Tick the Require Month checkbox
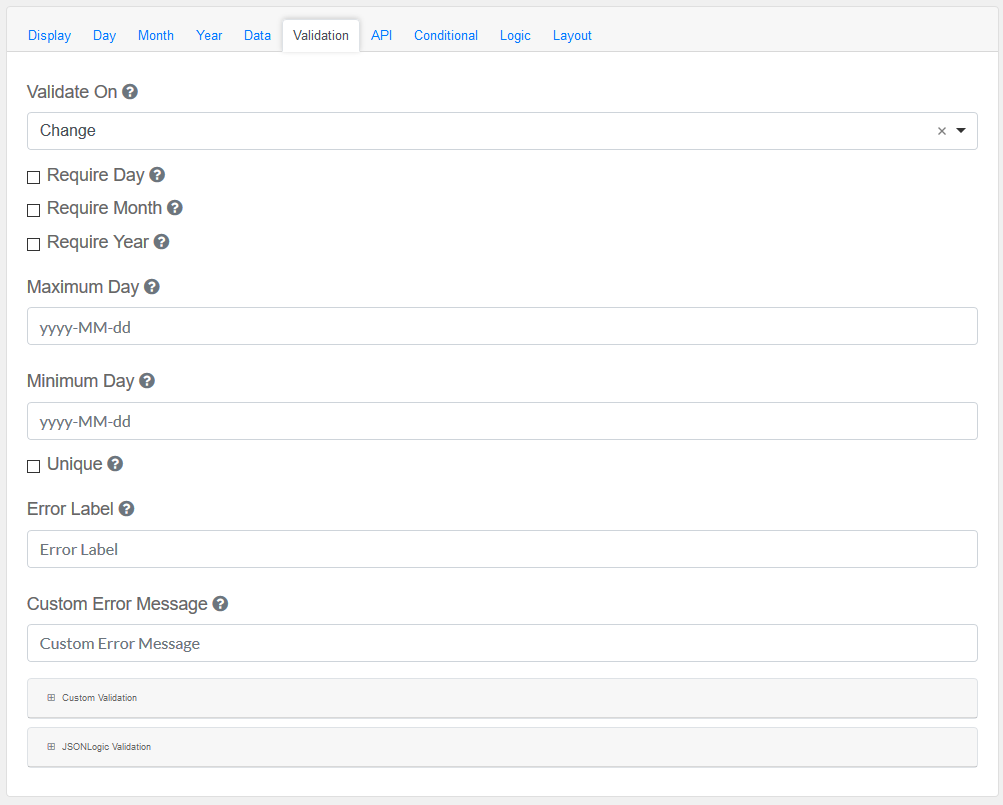The image size is (1003, 805). (34, 210)
